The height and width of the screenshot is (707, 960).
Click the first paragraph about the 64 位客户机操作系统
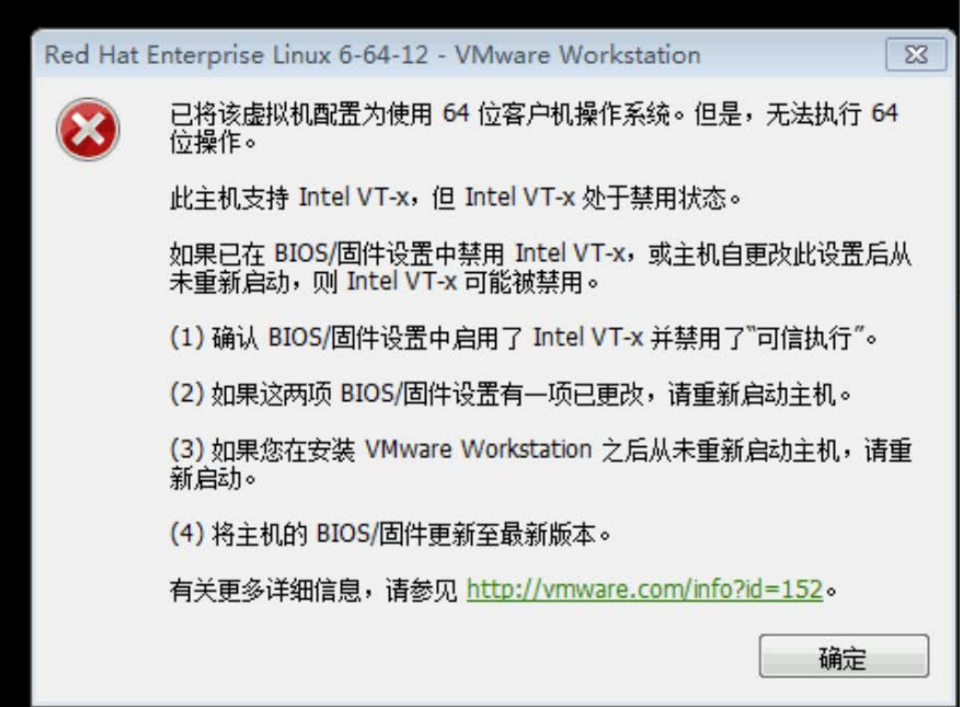tap(534, 128)
